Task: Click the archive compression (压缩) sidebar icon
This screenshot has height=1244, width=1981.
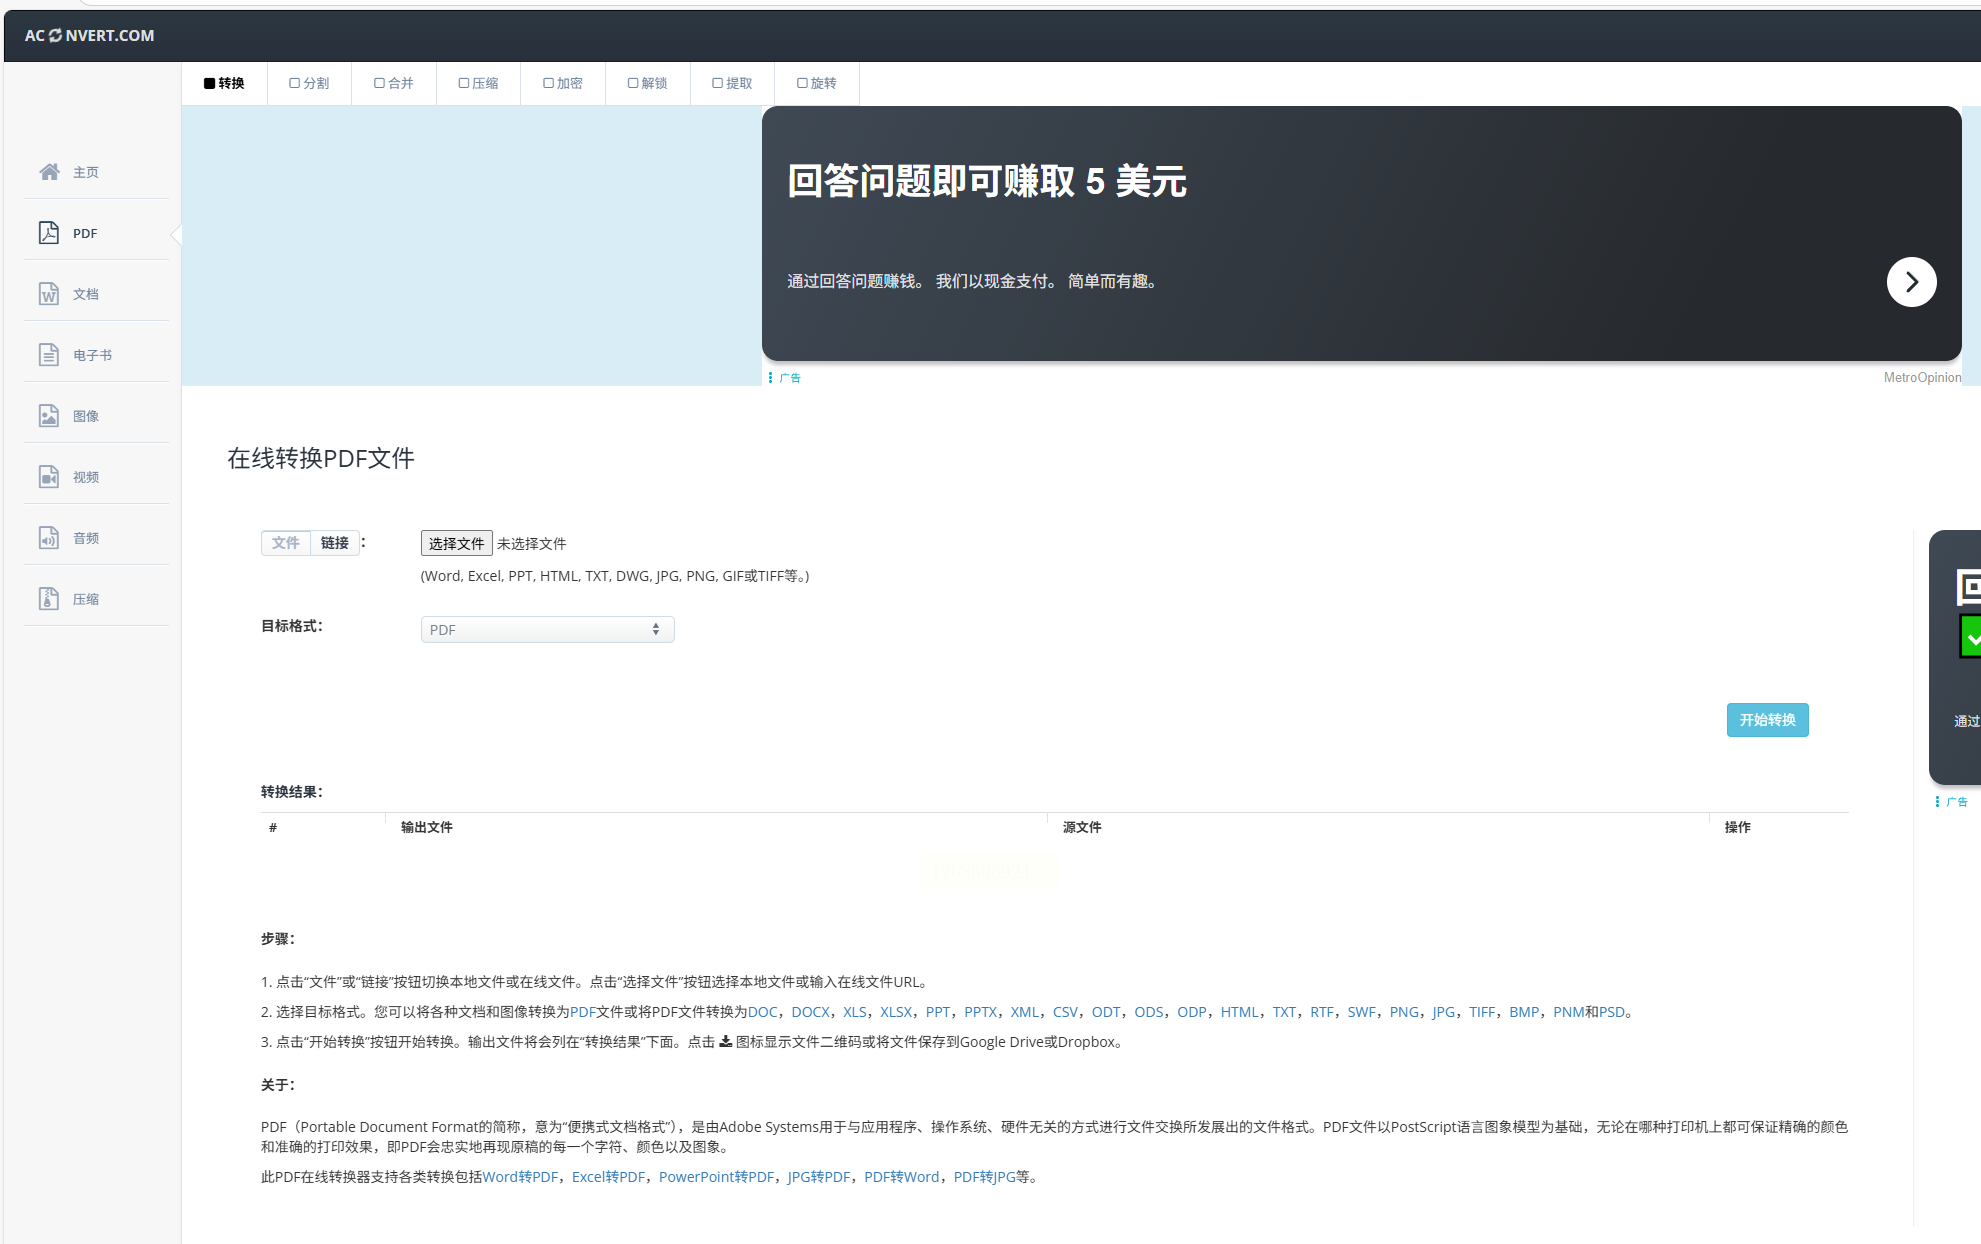Action: coord(49,599)
